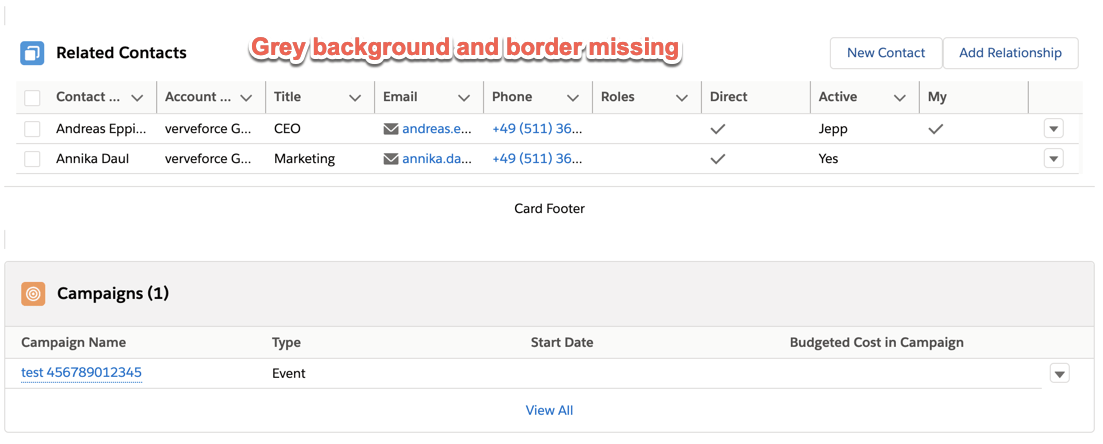Click the Andreas Eppi... contact name cell

tap(102, 129)
